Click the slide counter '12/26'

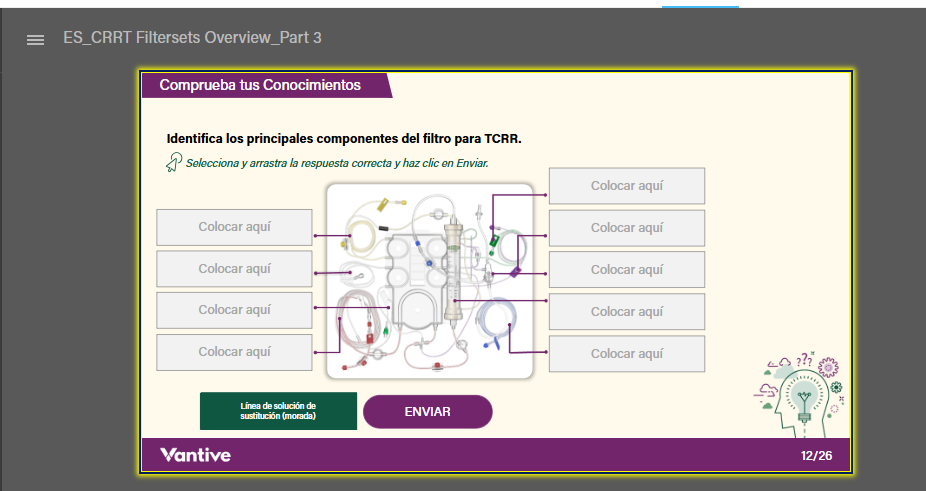coord(817,456)
